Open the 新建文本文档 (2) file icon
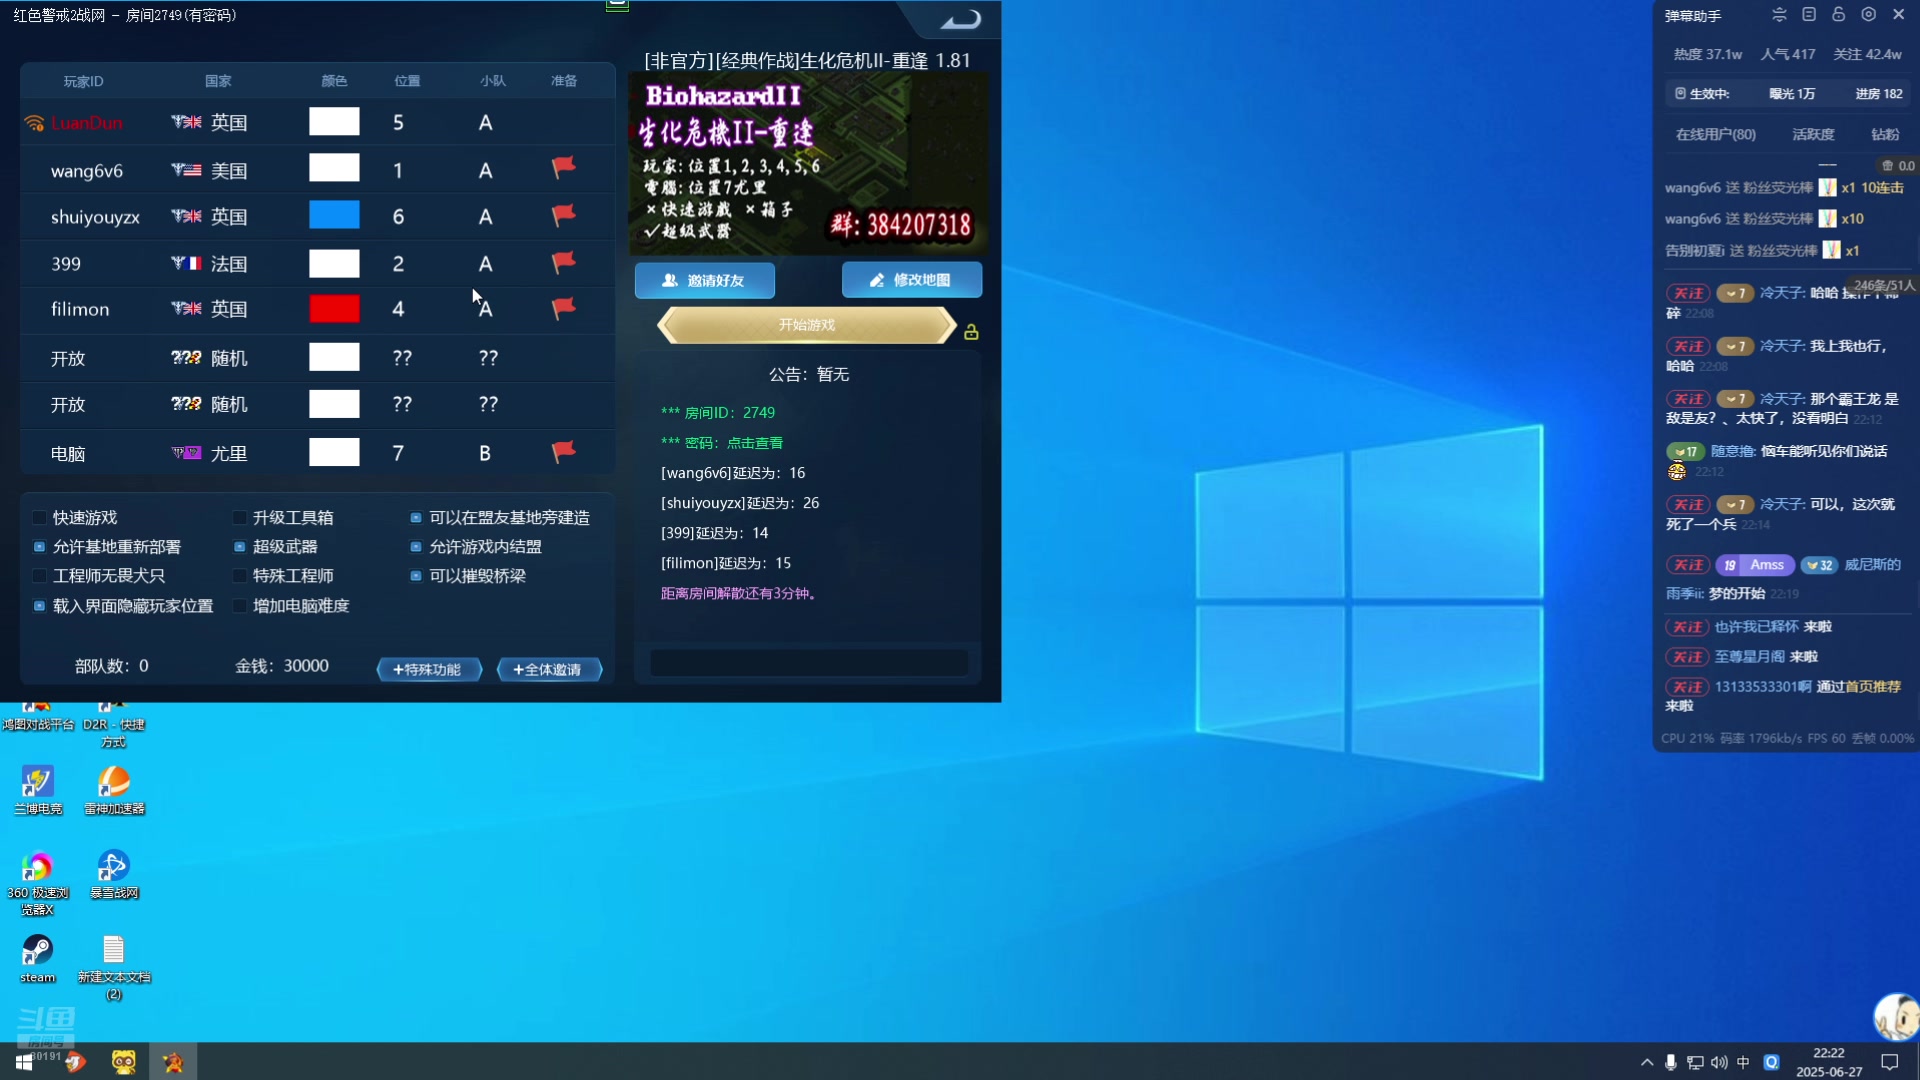 click(114, 967)
